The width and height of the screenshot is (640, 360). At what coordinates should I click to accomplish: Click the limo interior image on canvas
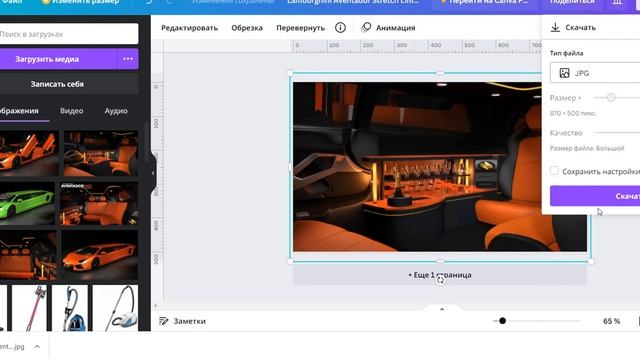417,167
